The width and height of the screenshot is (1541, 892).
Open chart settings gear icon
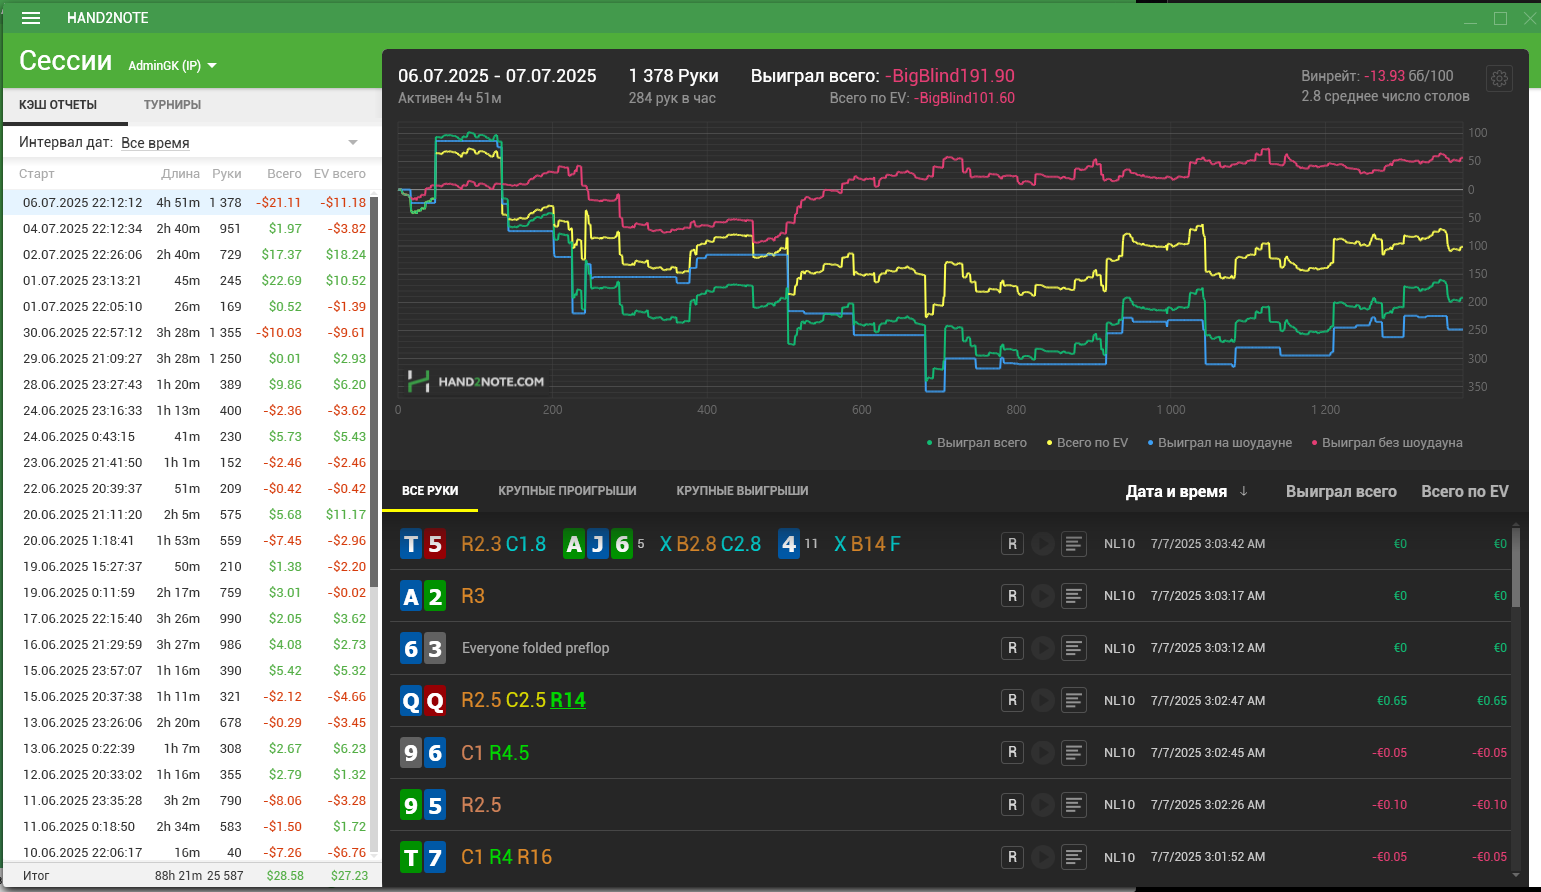tap(1499, 78)
